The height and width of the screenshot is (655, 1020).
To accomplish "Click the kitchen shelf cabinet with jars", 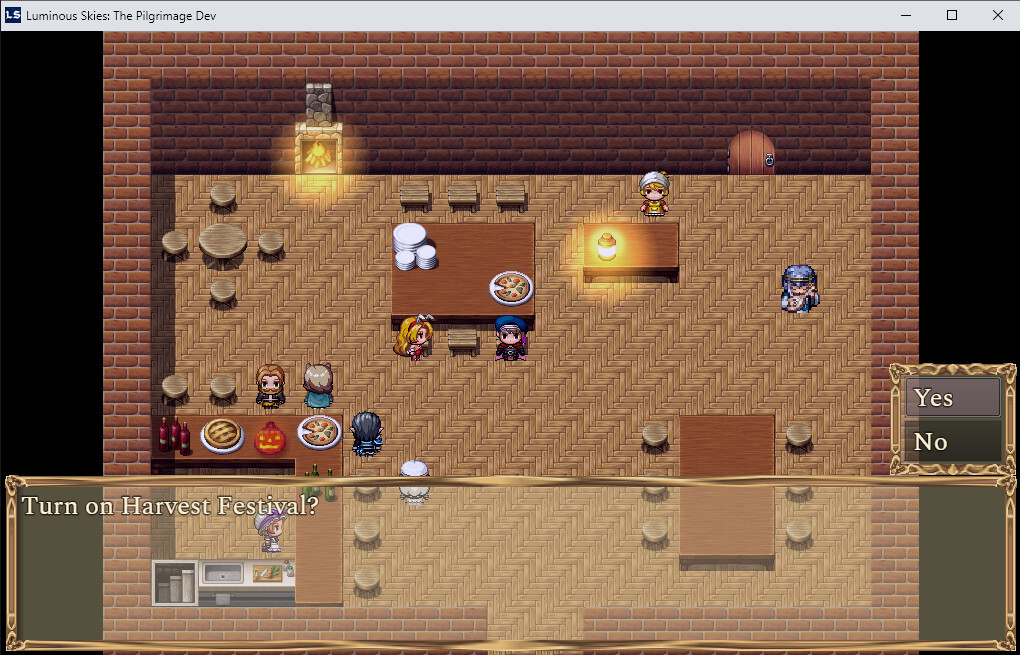I will pyautogui.click(x=175, y=583).
